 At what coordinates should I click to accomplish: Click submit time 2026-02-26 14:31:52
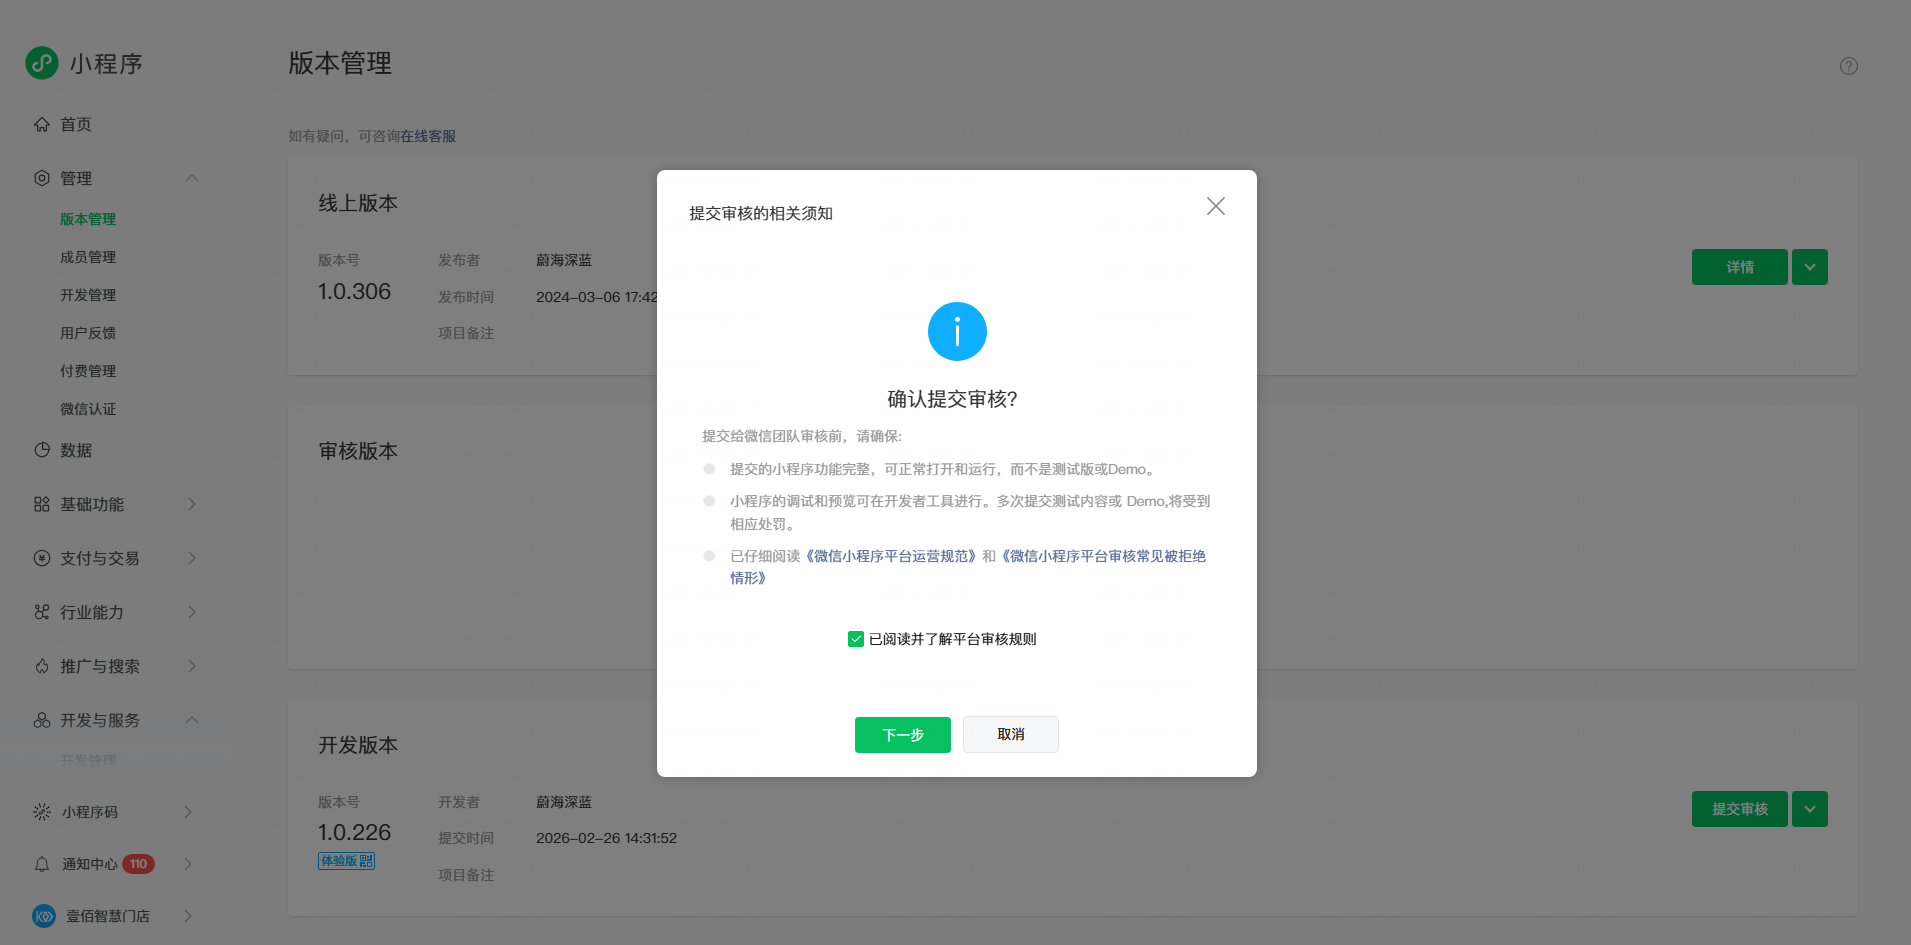coord(606,838)
